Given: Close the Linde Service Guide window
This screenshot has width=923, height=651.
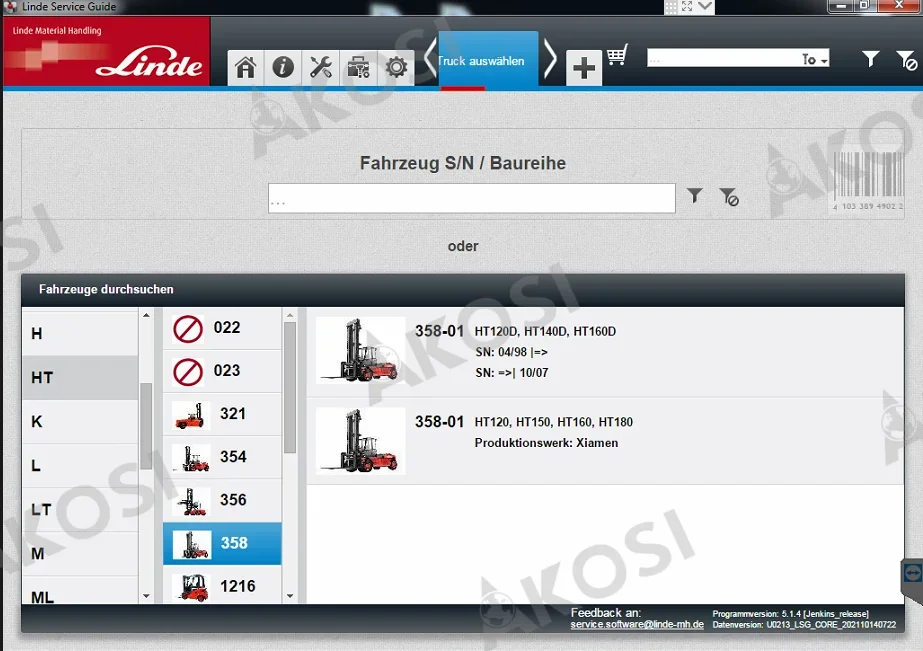Looking at the screenshot, I should click(899, 6).
